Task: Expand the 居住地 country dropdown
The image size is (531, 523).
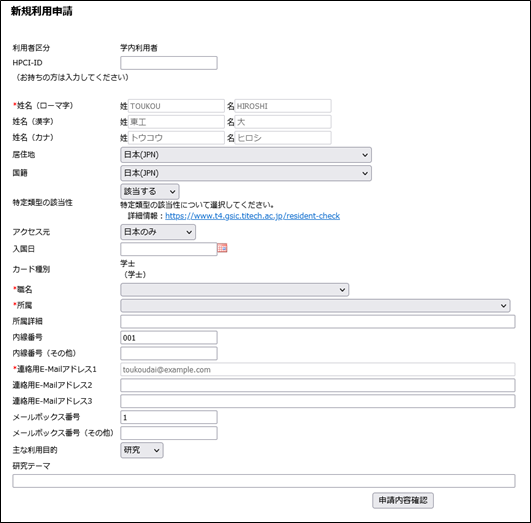Action: 246,155
